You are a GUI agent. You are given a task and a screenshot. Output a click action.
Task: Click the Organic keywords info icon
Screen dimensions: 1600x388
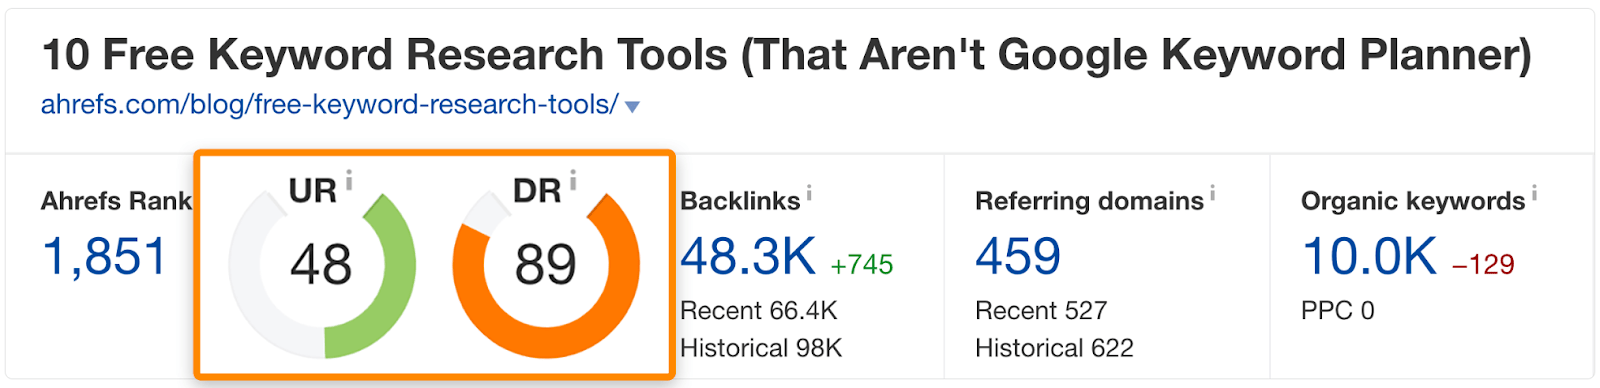[x=1534, y=193]
